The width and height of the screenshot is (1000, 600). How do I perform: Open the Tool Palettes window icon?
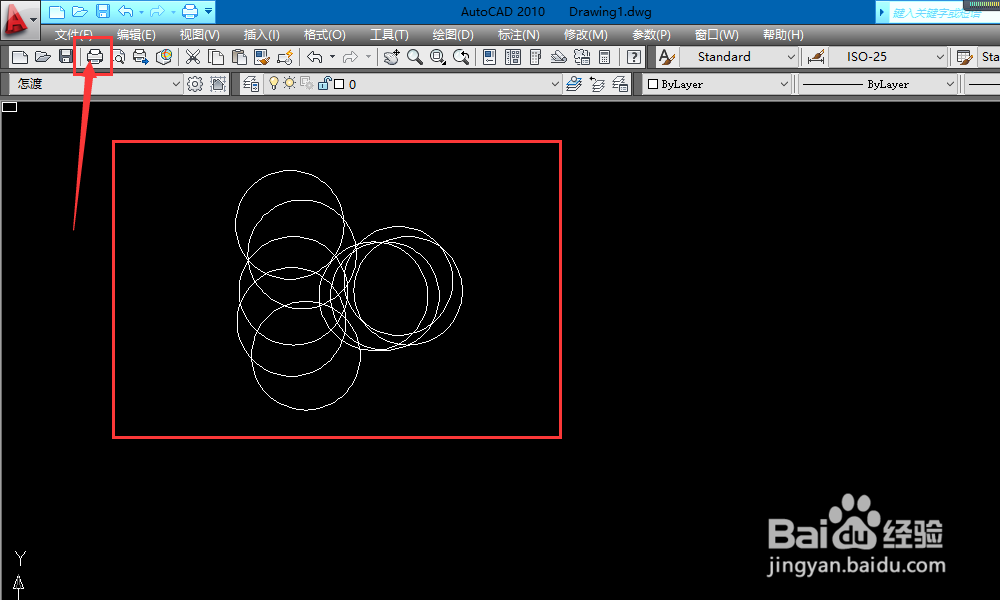click(x=536, y=57)
